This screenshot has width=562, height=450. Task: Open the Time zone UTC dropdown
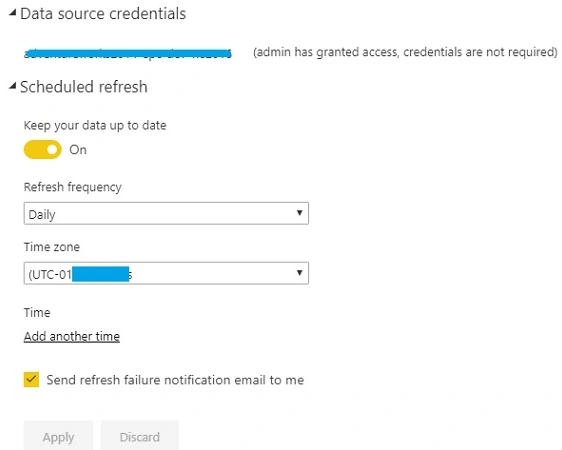[x=166, y=273]
